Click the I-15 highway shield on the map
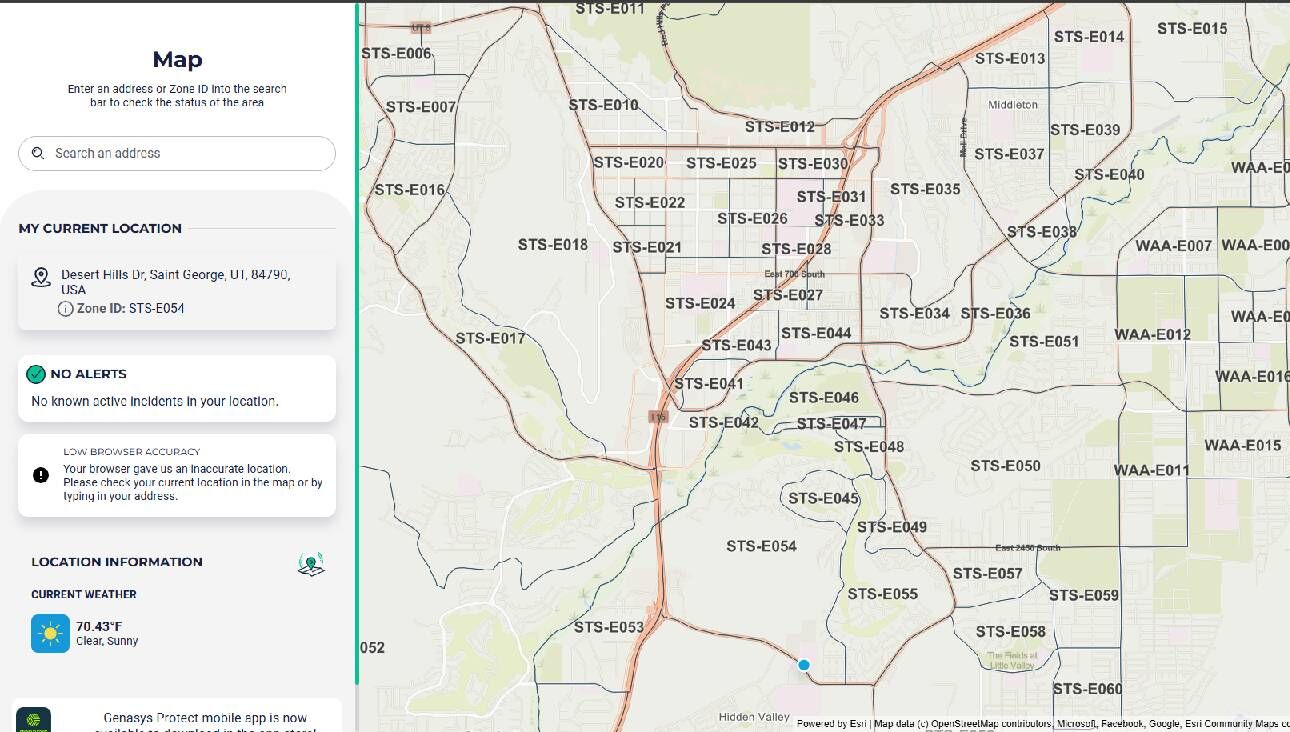The height and width of the screenshot is (732, 1290). point(657,416)
